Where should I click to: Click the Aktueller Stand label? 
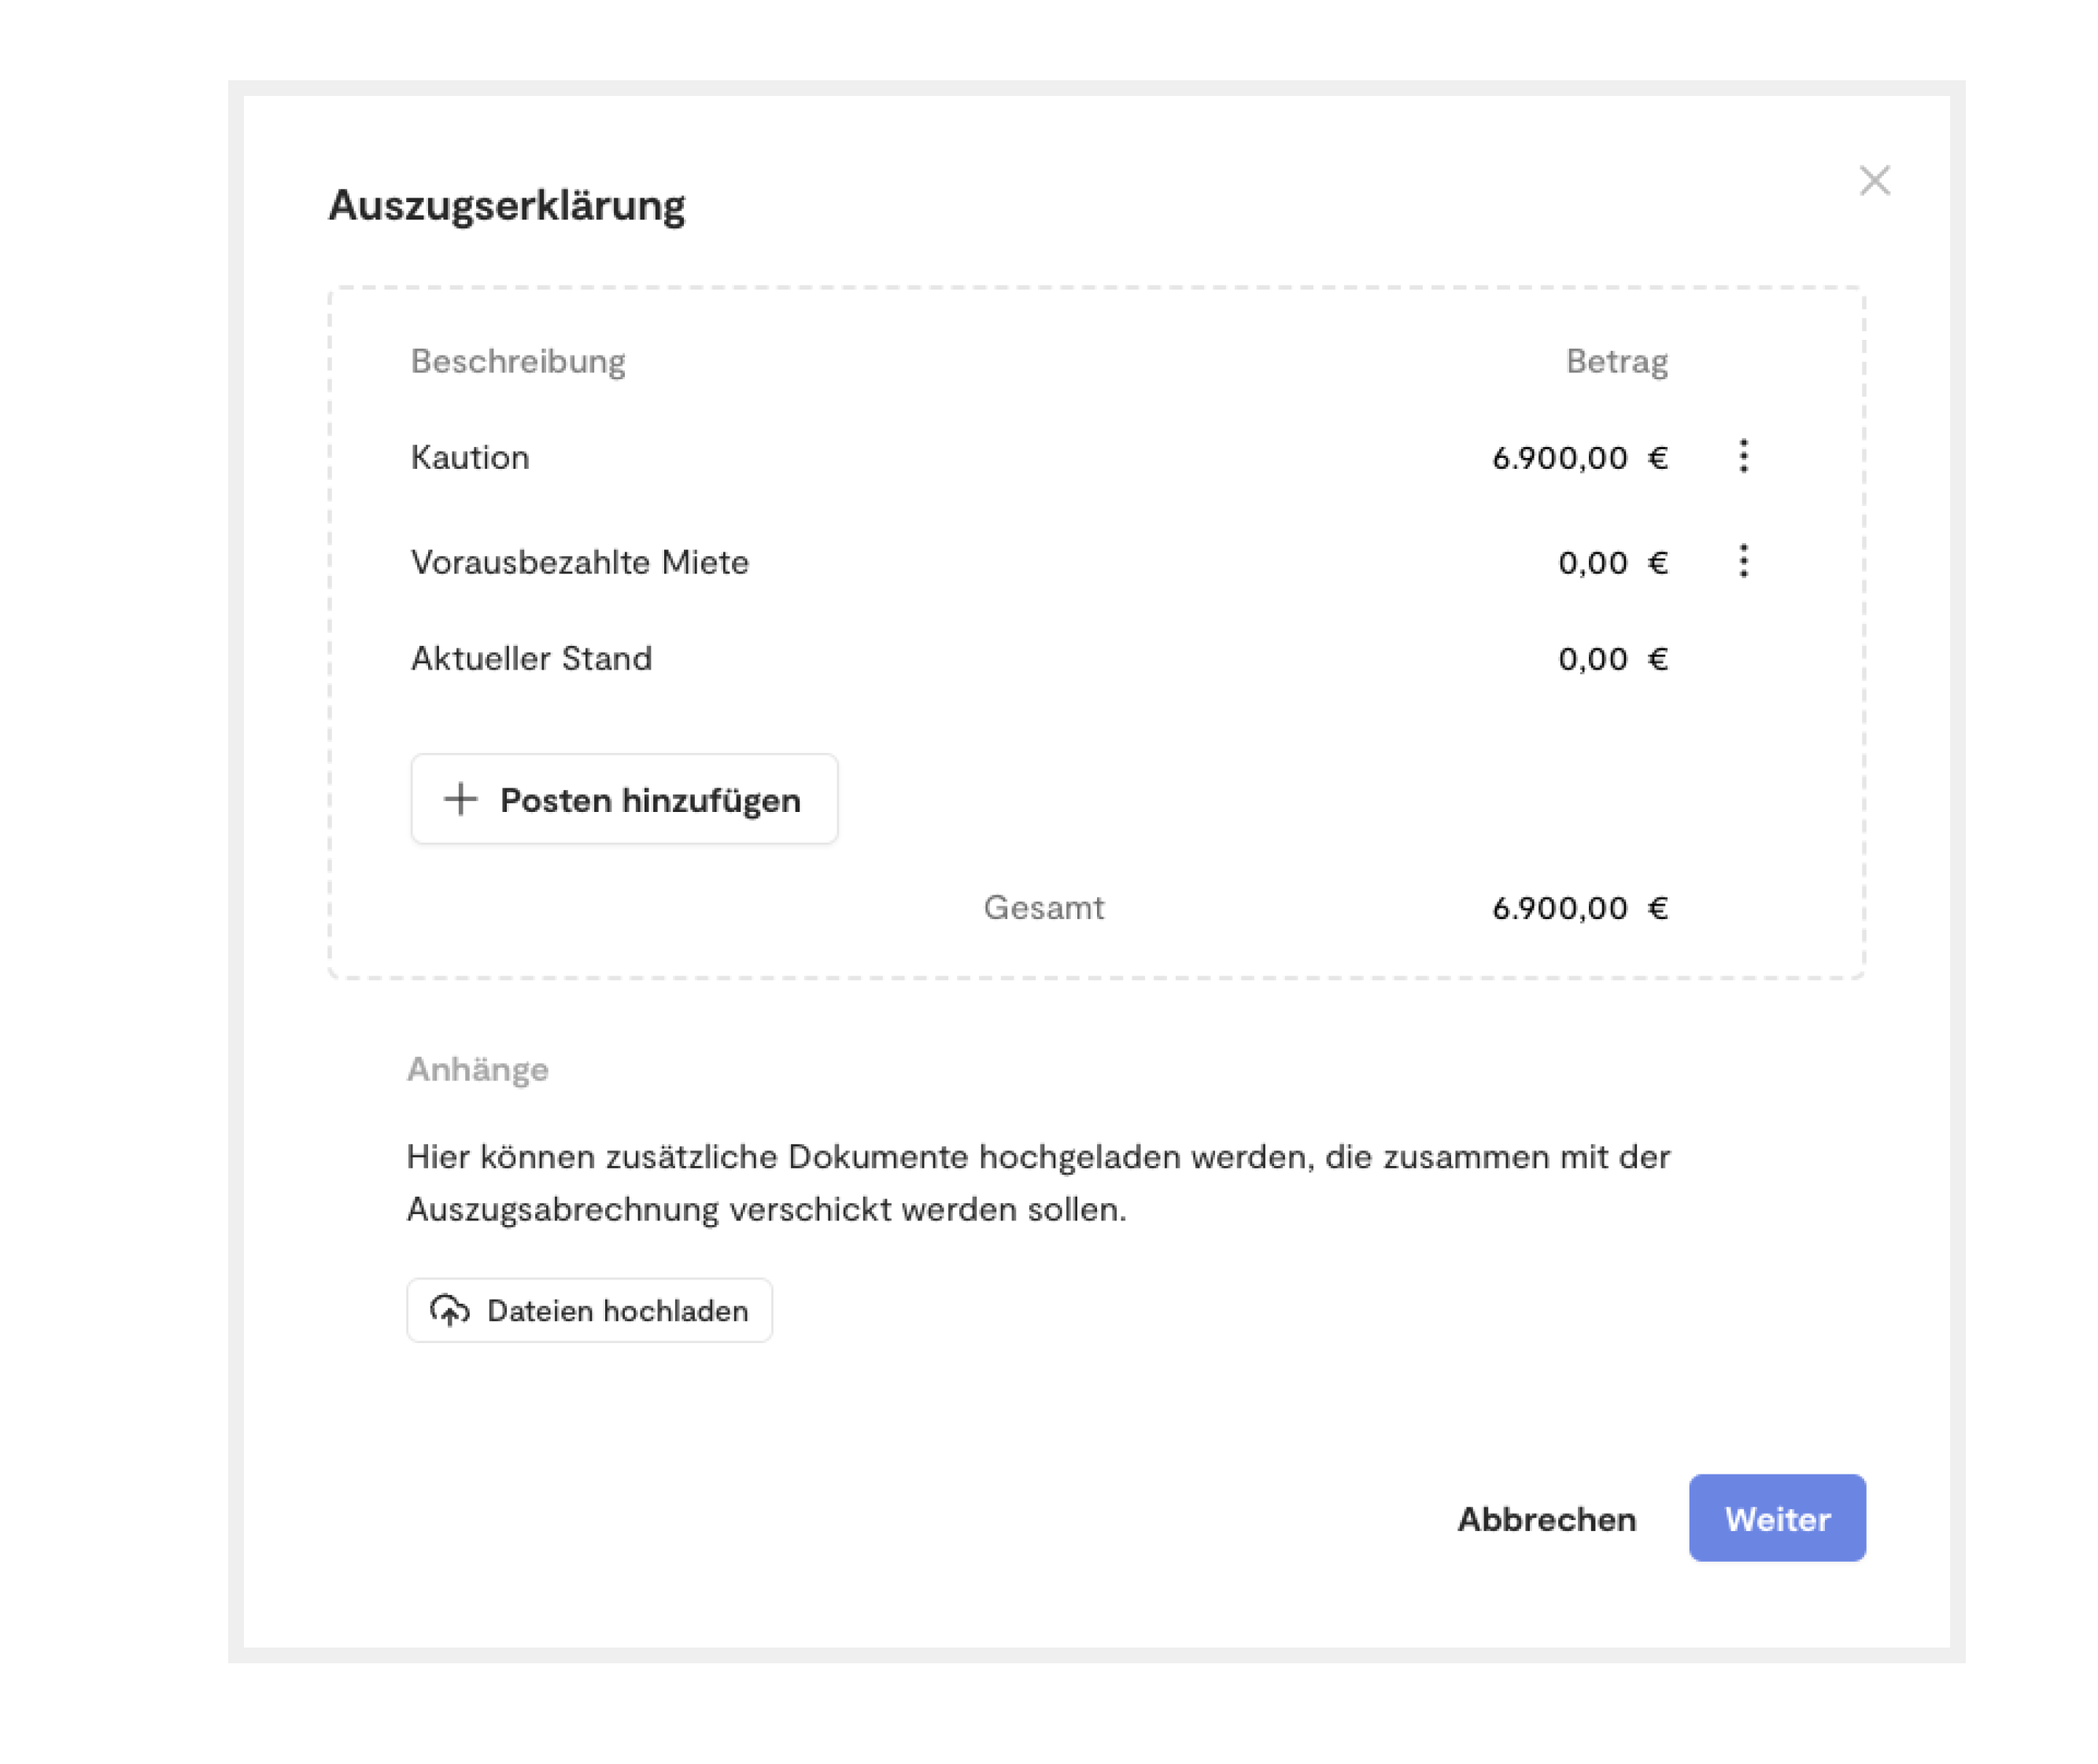pos(532,658)
